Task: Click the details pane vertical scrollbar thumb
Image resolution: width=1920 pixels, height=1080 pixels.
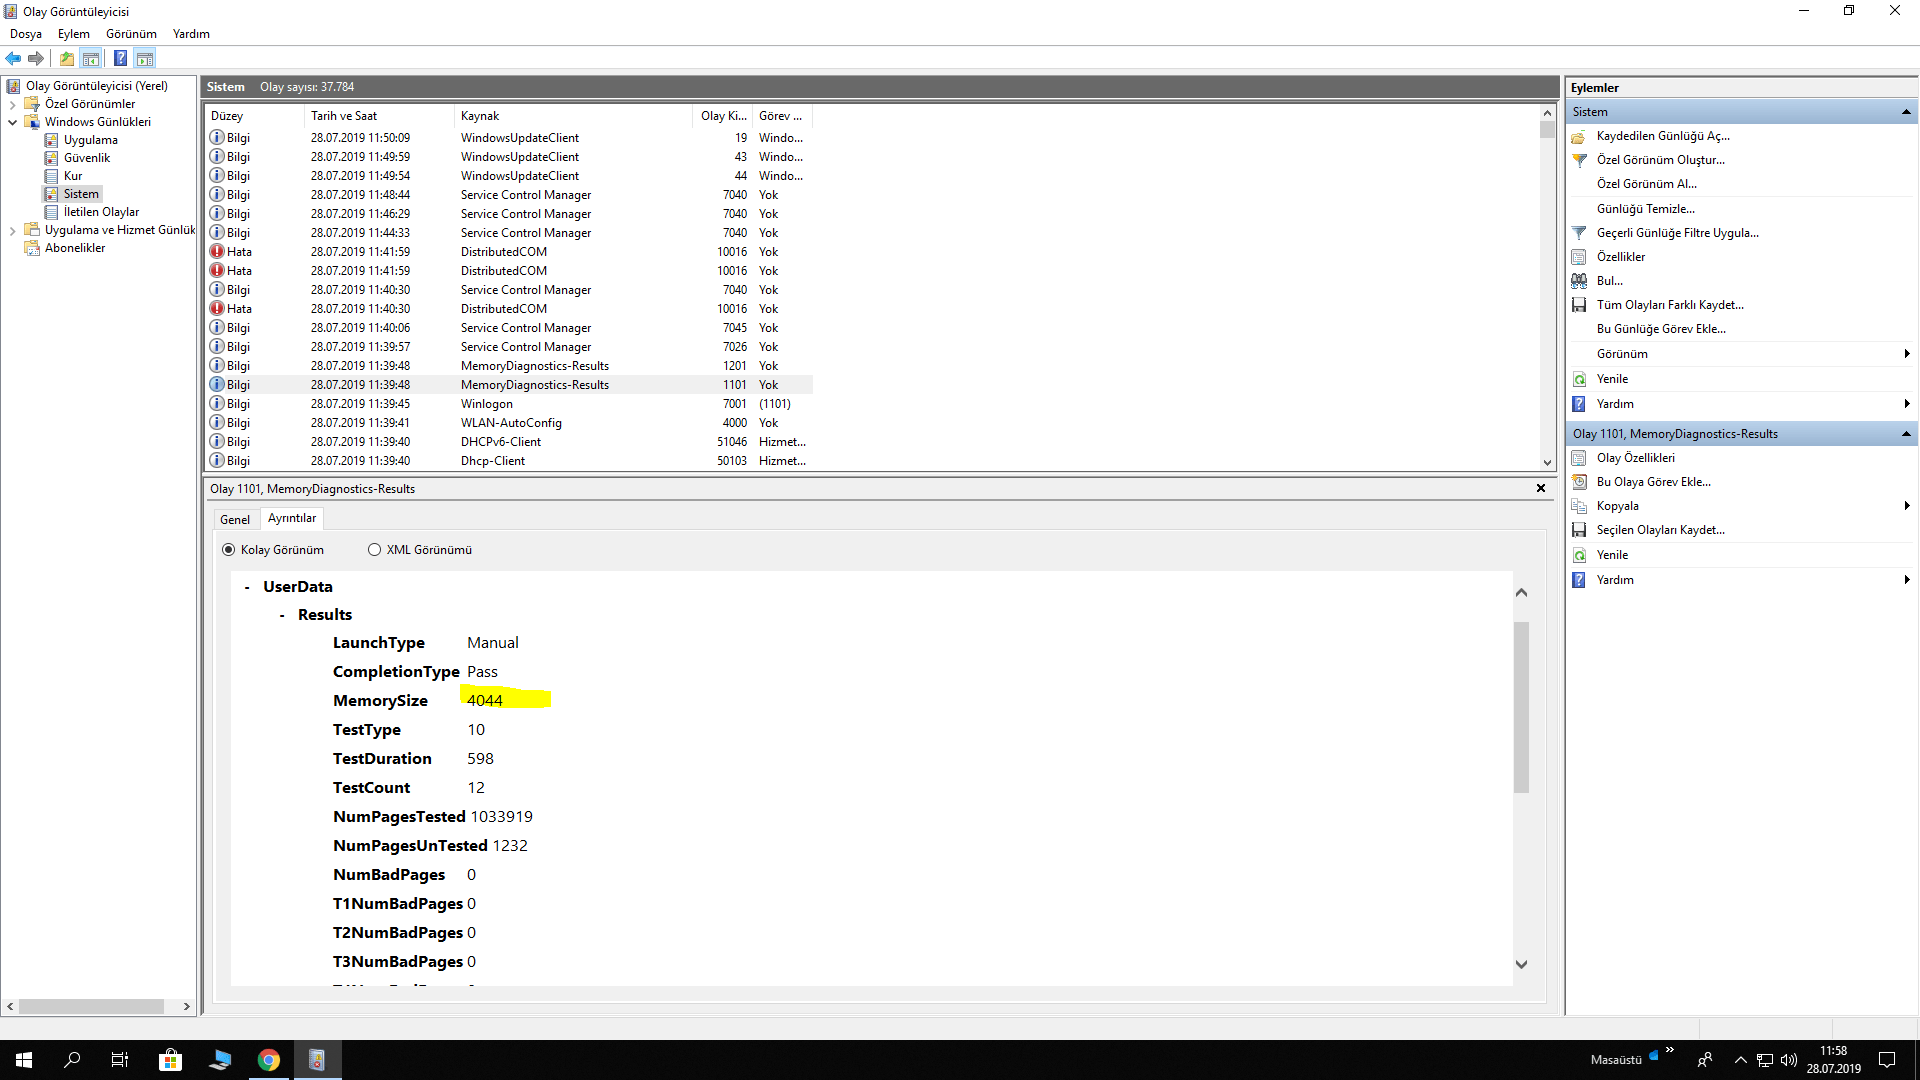Action: tap(1521, 706)
